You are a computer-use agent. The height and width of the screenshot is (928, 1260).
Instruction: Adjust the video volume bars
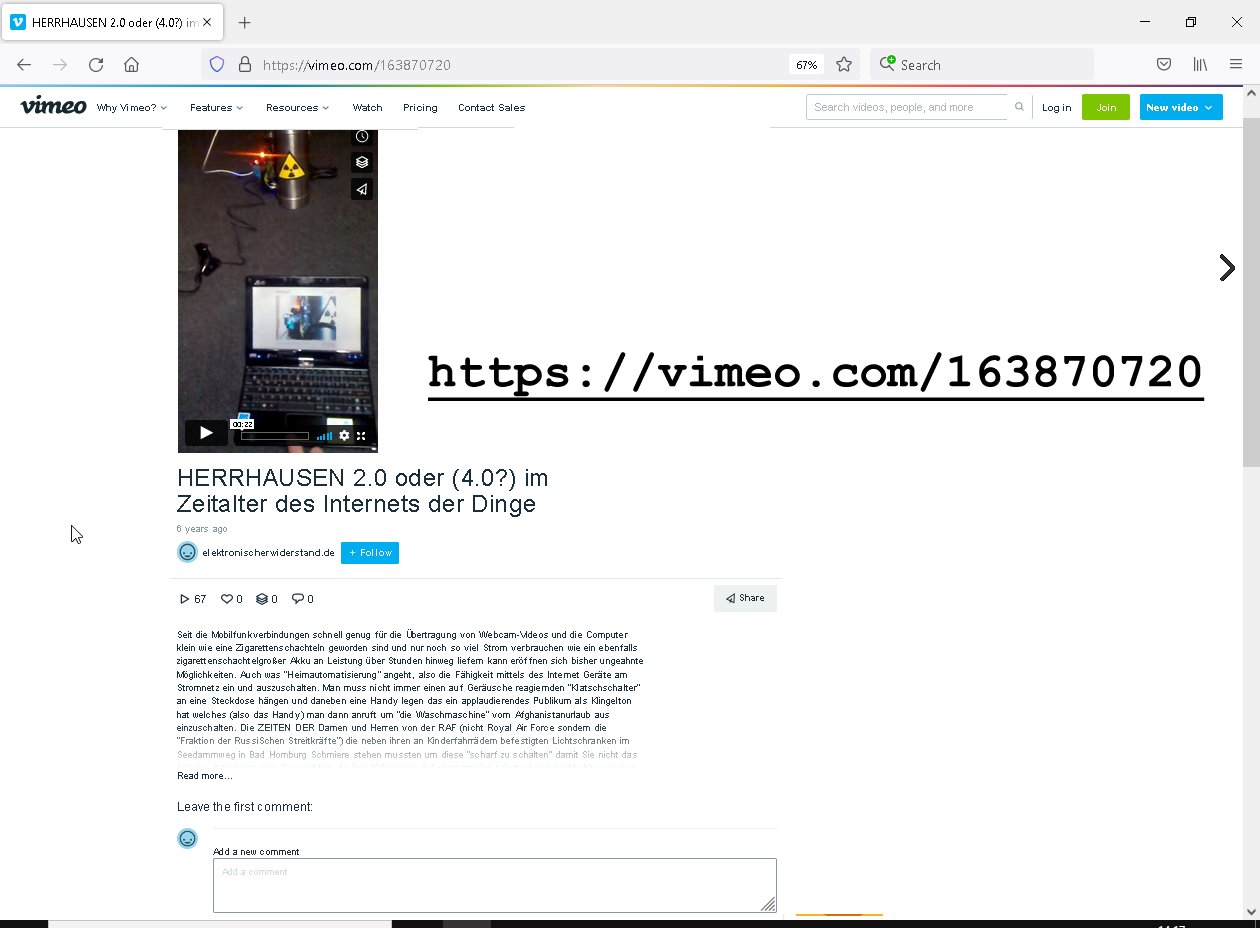(x=324, y=436)
